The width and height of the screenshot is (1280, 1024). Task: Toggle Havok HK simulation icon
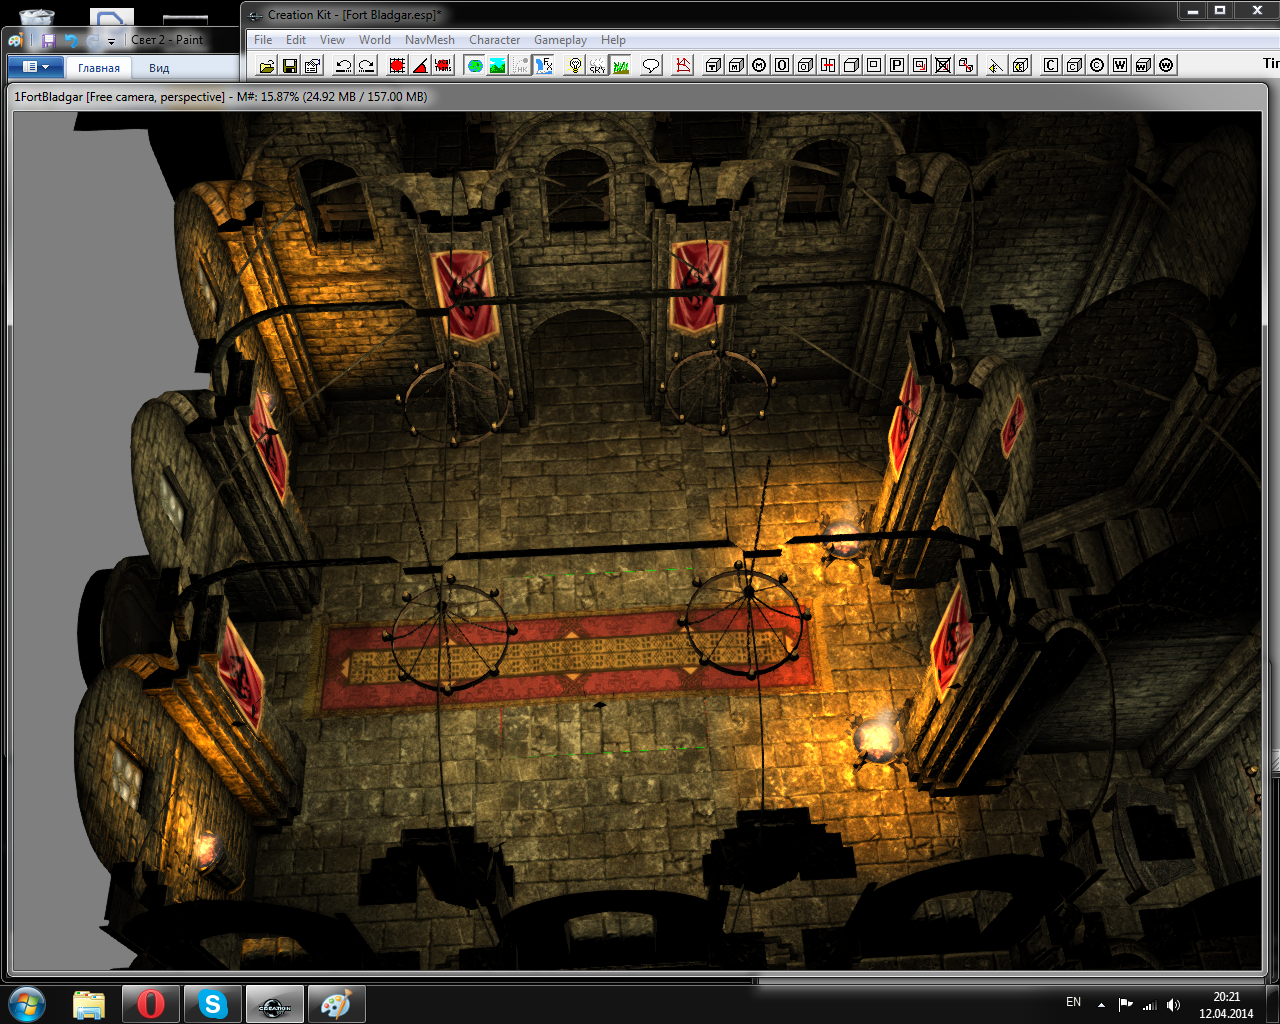pyautogui.click(x=521, y=65)
